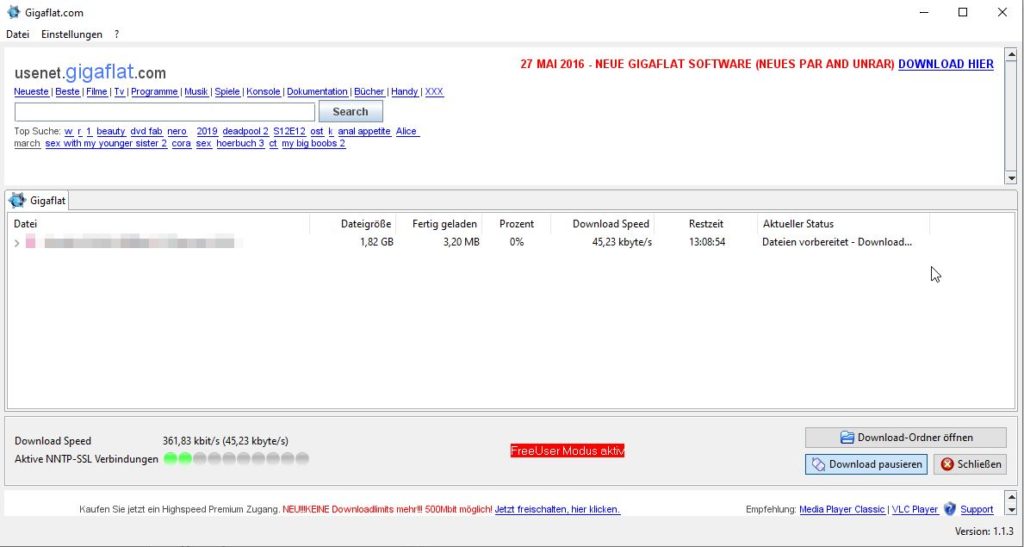This screenshot has width=1024, height=547.
Task: Open the Neueste category link
Action: coord(31,92)
